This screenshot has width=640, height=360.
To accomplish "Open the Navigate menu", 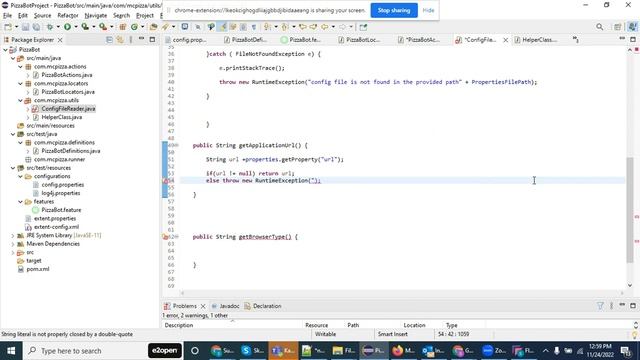I will (x=96, y=16).
